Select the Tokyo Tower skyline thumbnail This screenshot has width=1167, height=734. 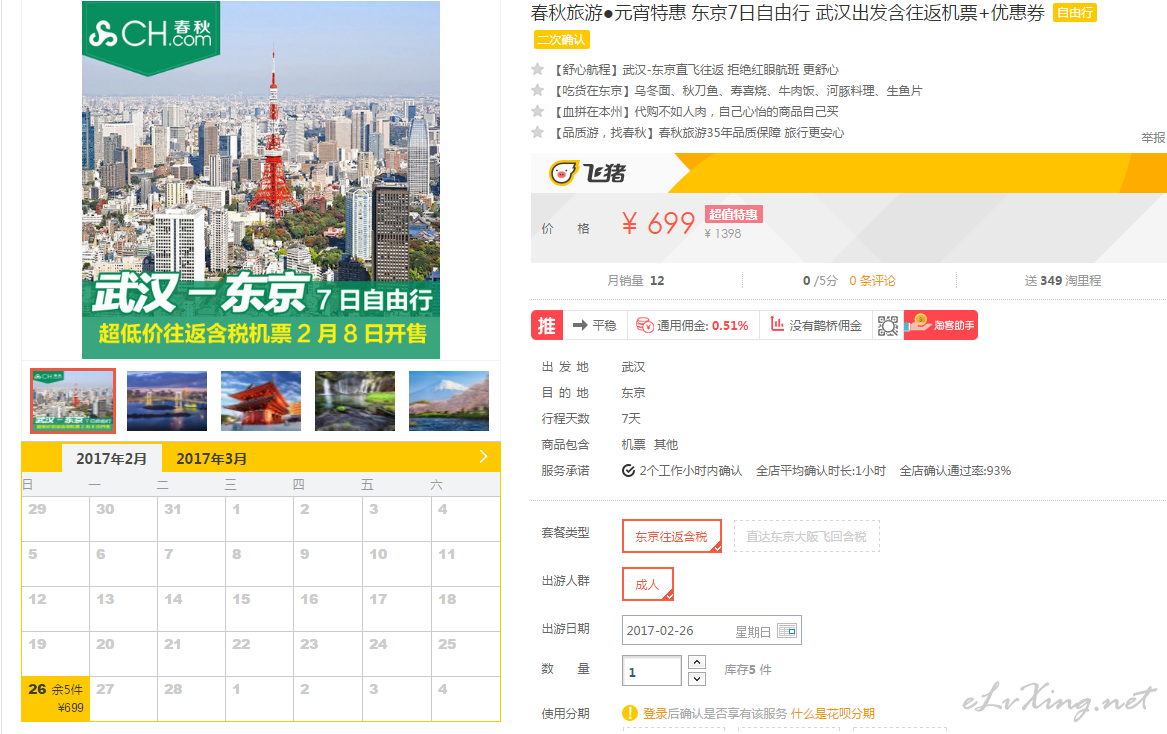coord(73,400)
